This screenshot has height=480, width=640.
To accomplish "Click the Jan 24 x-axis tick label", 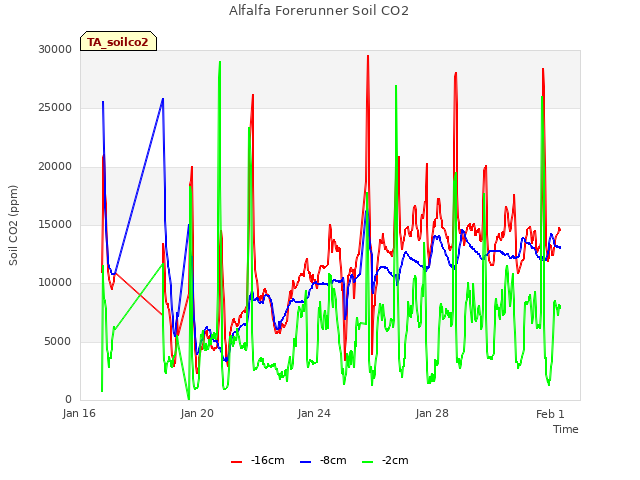I will coord(314,413).
